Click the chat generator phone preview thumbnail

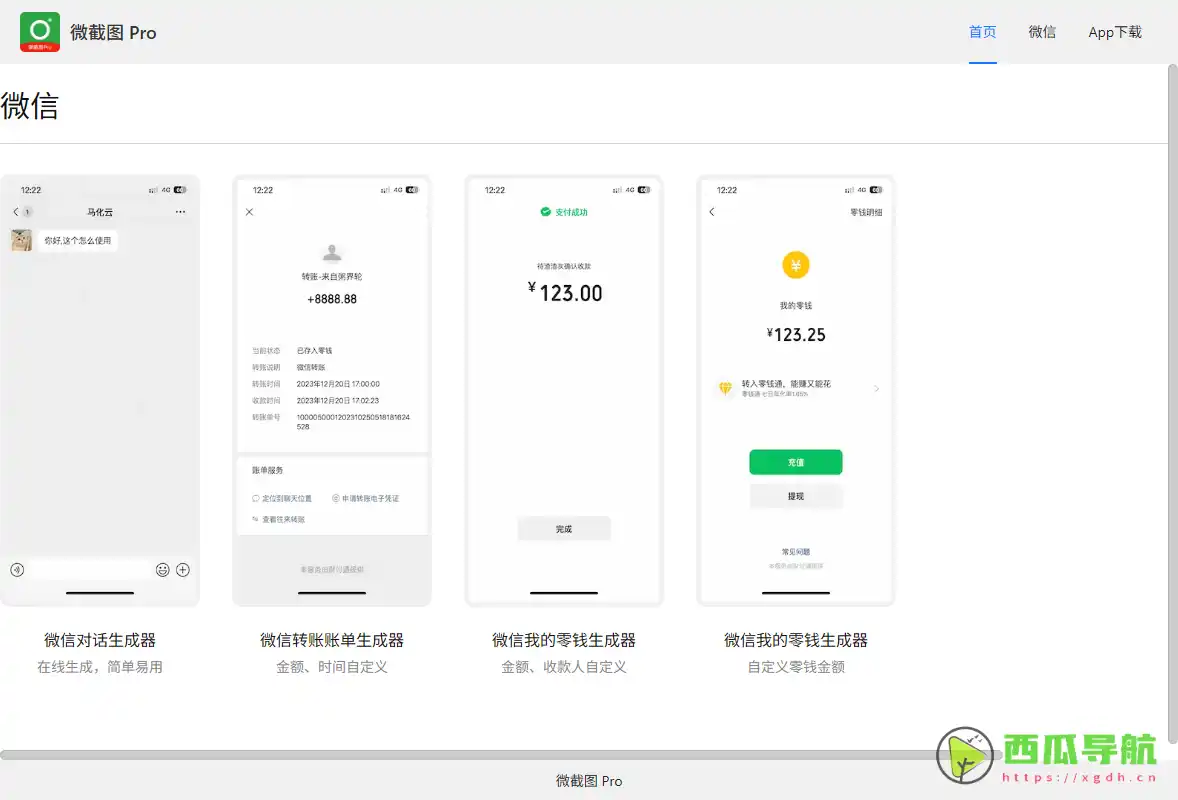(100, 391)
